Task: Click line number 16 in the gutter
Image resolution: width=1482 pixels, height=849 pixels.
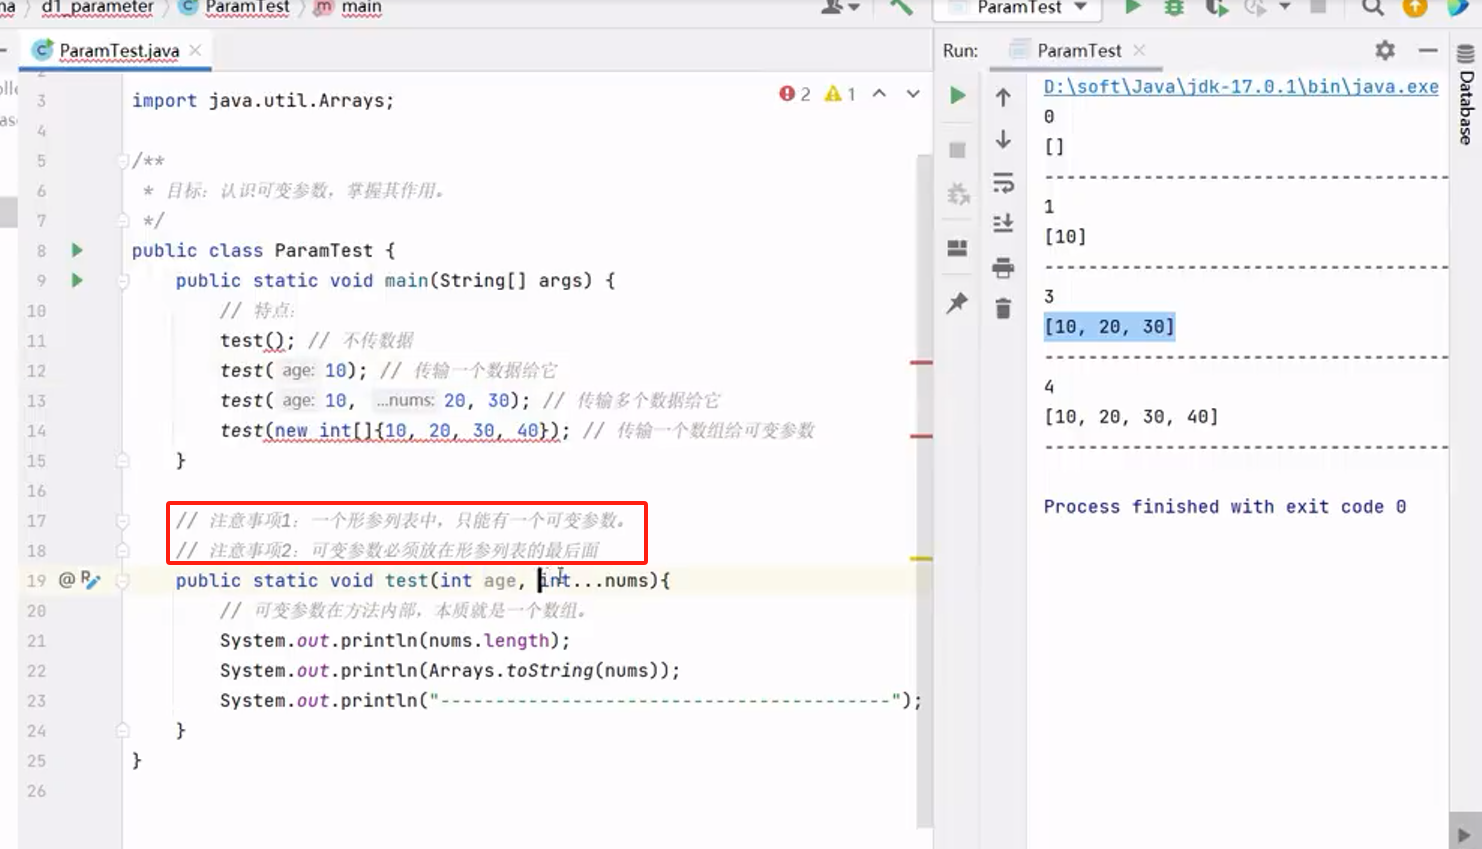Action: (x=36, y=490)
